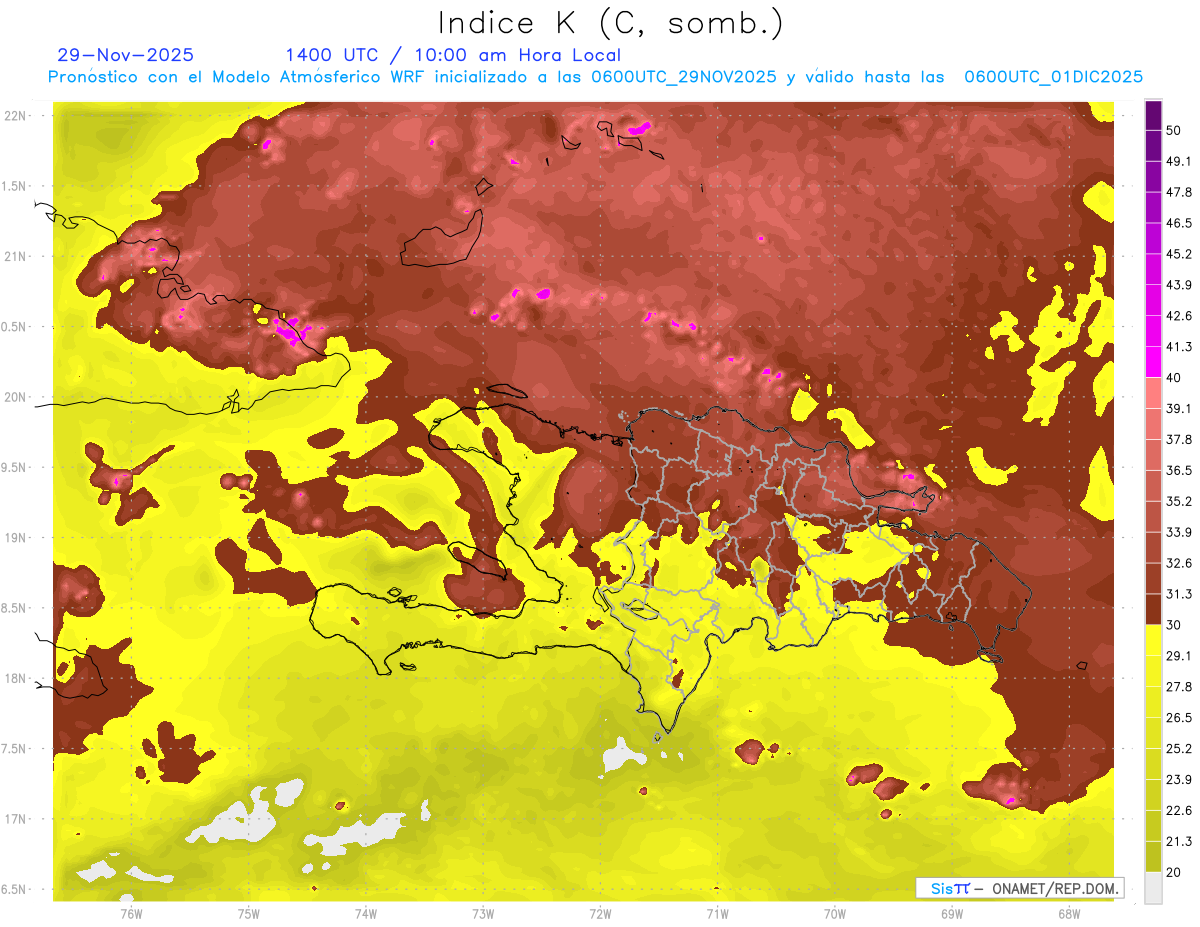Click the dark purple colorbar segment above 50
This screenshot has height=927, width=1200.
[1153, 115]
